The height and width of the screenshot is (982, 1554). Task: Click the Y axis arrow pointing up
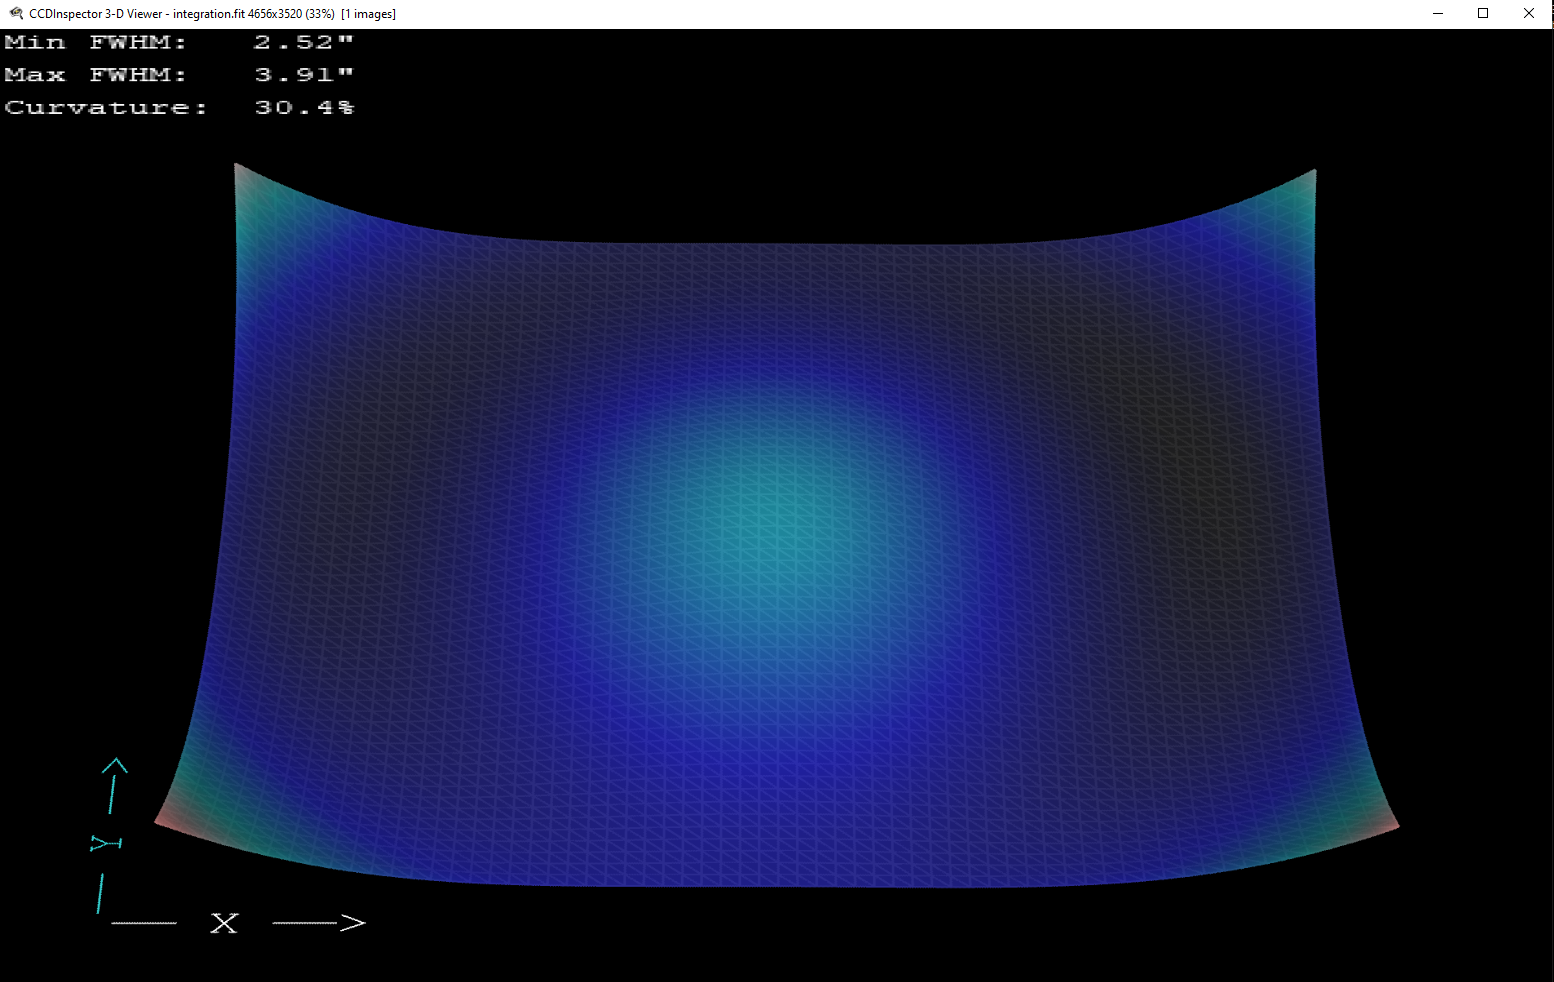(114, 786)
